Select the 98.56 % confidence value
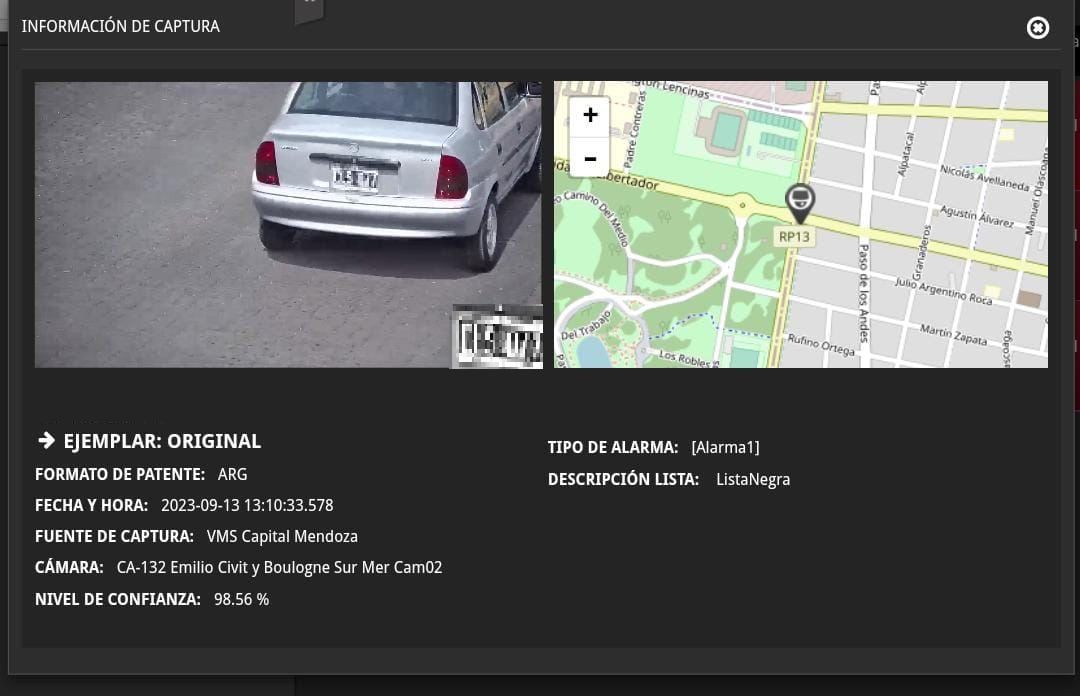Image resolution: width=1080 pixels, height=696 pixels. [241, 600]
